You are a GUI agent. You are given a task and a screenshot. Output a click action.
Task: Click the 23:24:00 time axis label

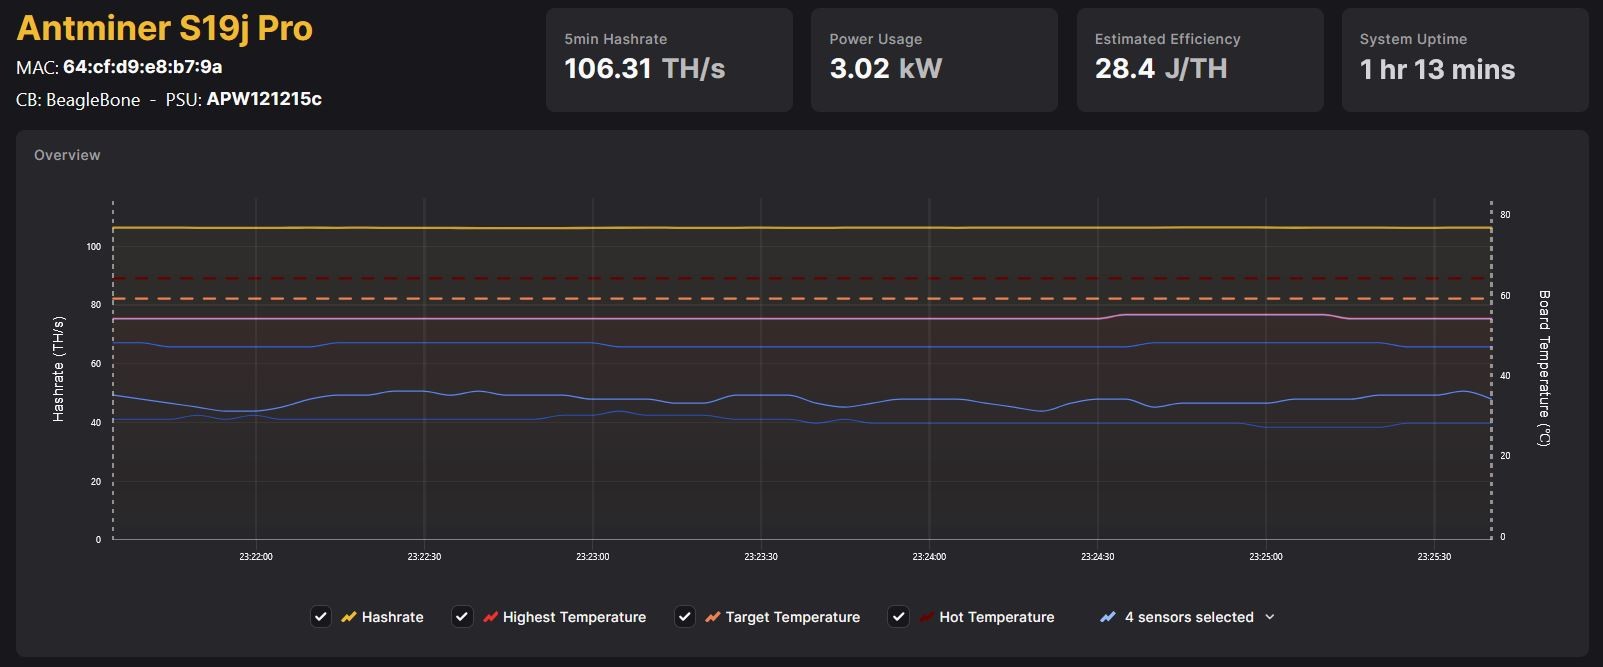(929, 557)
